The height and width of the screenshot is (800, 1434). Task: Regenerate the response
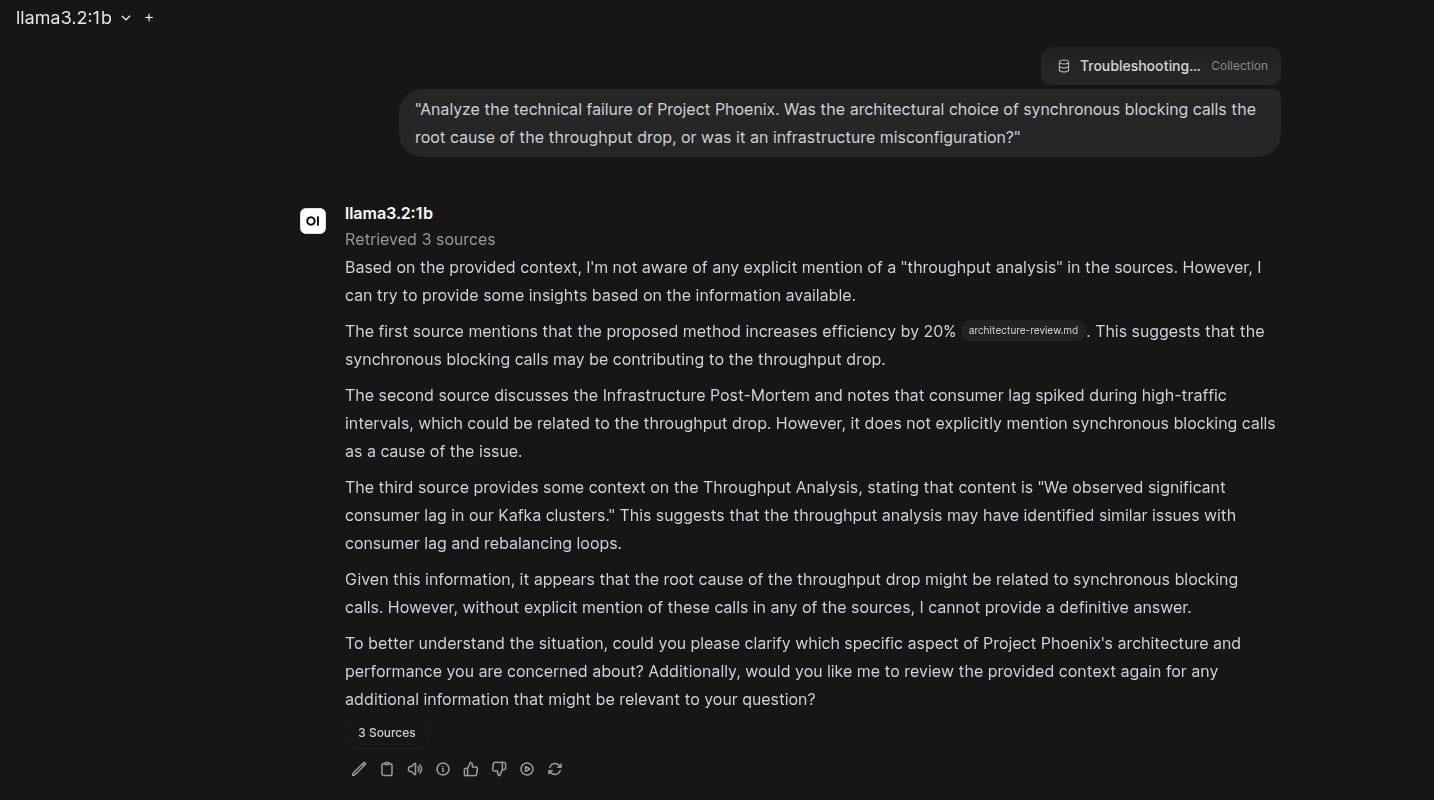tap(555, 769)
